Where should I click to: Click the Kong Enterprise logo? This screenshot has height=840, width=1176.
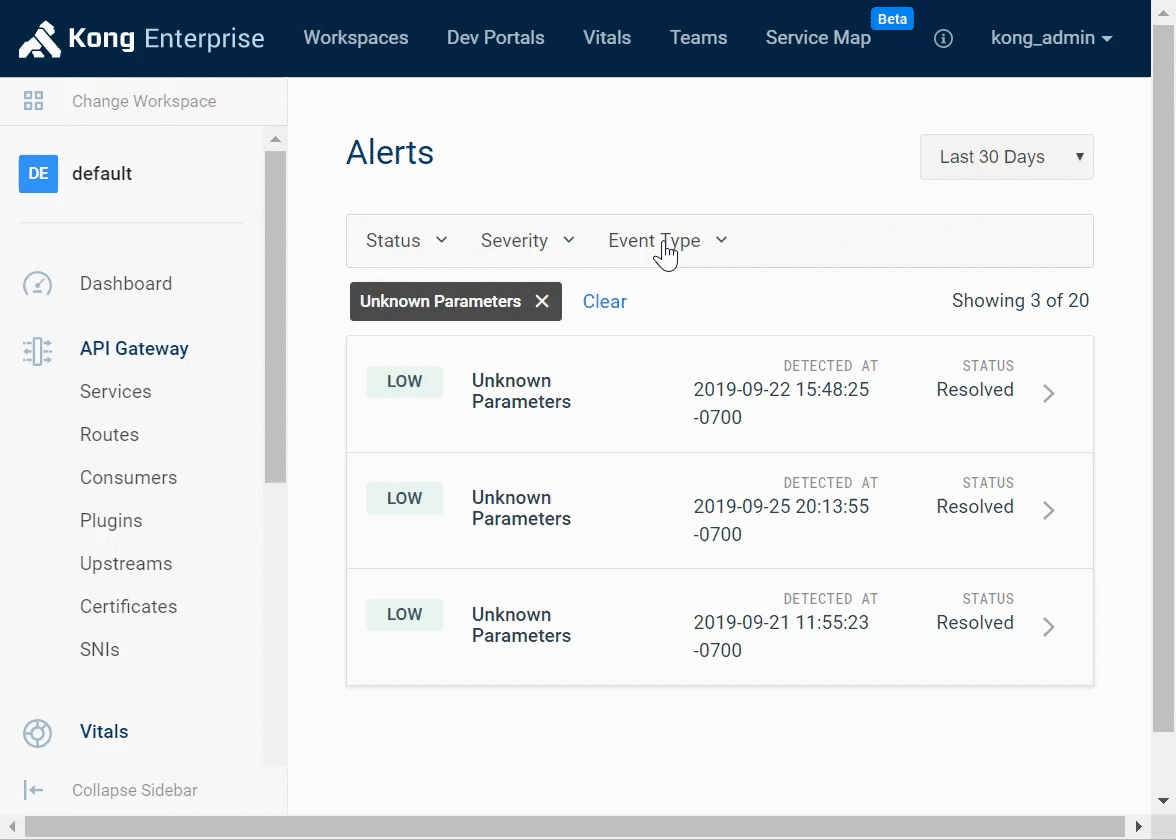(x=142, y=38)
